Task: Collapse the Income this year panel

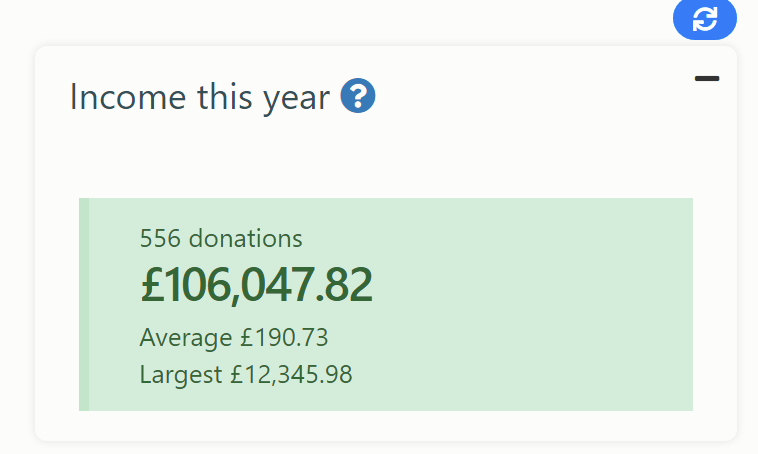Action: tap(707, 78)
